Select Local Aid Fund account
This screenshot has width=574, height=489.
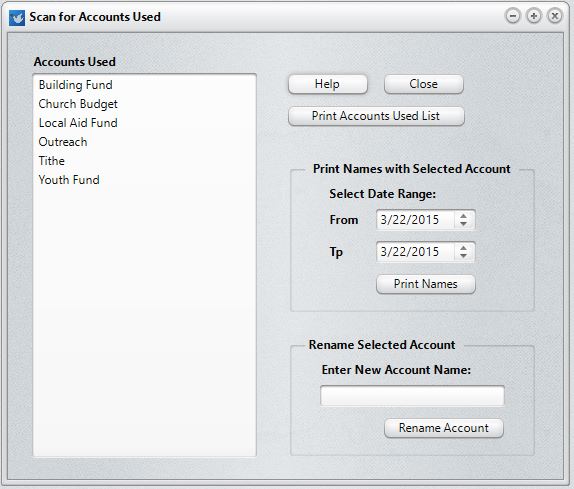(x=144, y=123)
